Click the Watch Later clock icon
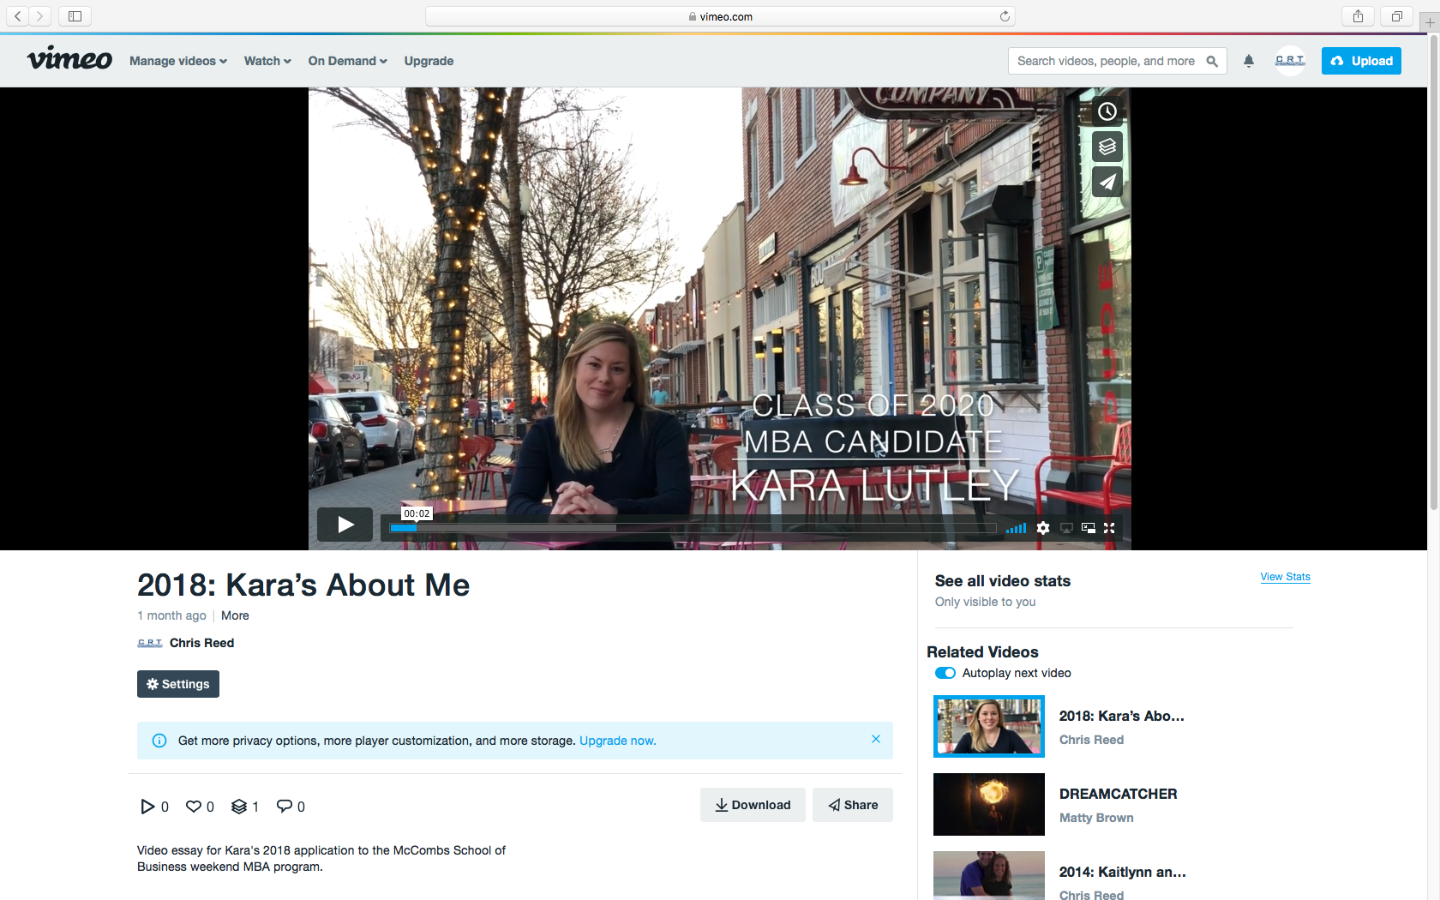This screenshot has height=900, width=1440. pyautogui.click(x=1107, y=112)
